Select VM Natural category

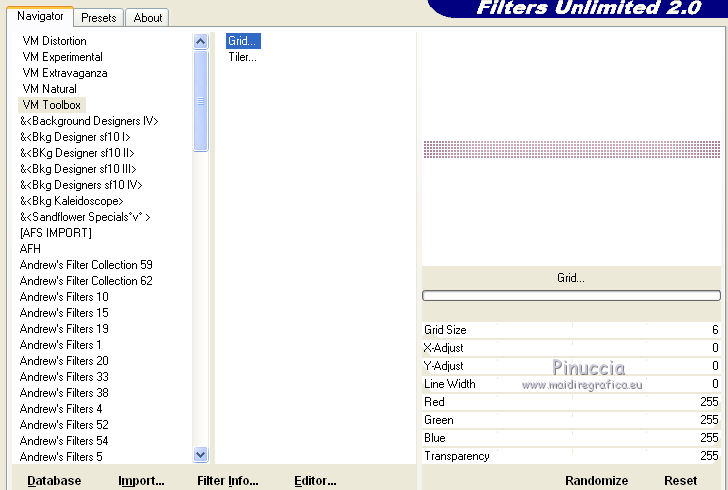coord(50,89)
